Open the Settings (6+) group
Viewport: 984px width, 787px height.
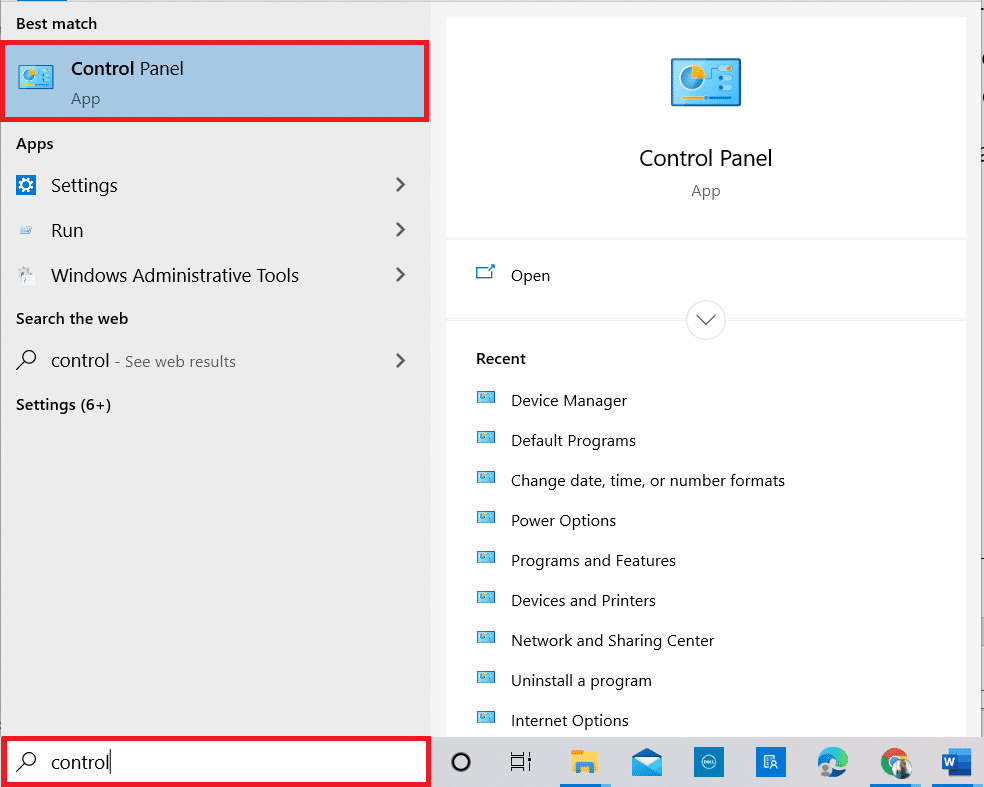tap(63, 405)
